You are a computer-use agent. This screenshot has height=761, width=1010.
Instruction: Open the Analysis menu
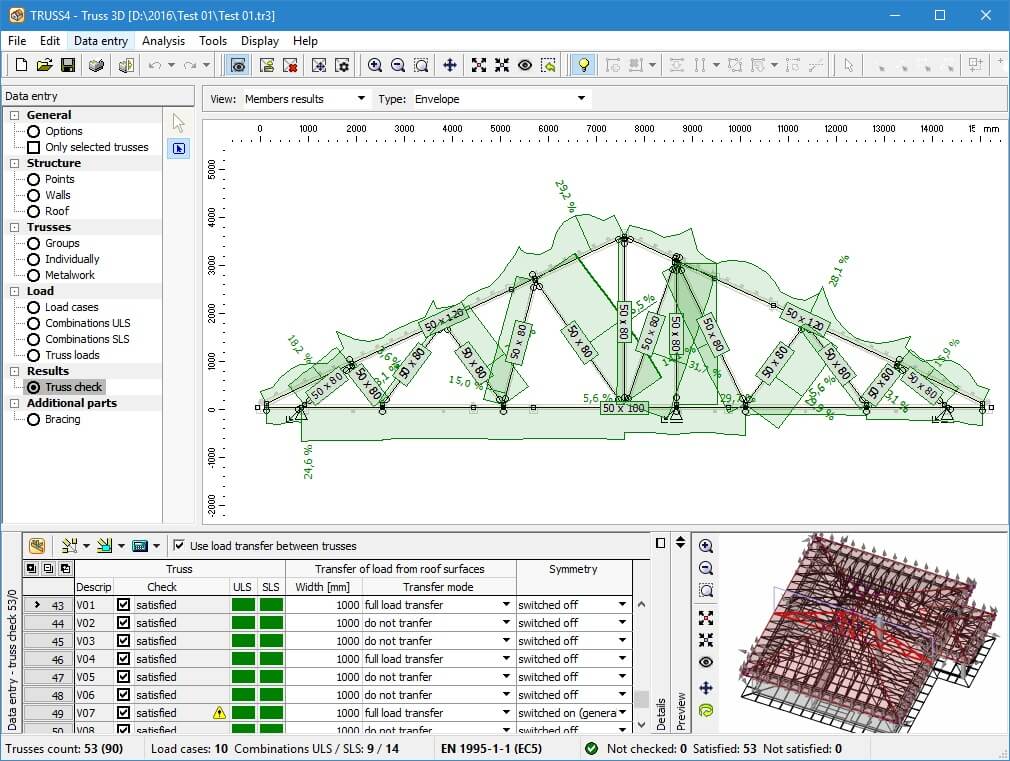click(163, 41)
